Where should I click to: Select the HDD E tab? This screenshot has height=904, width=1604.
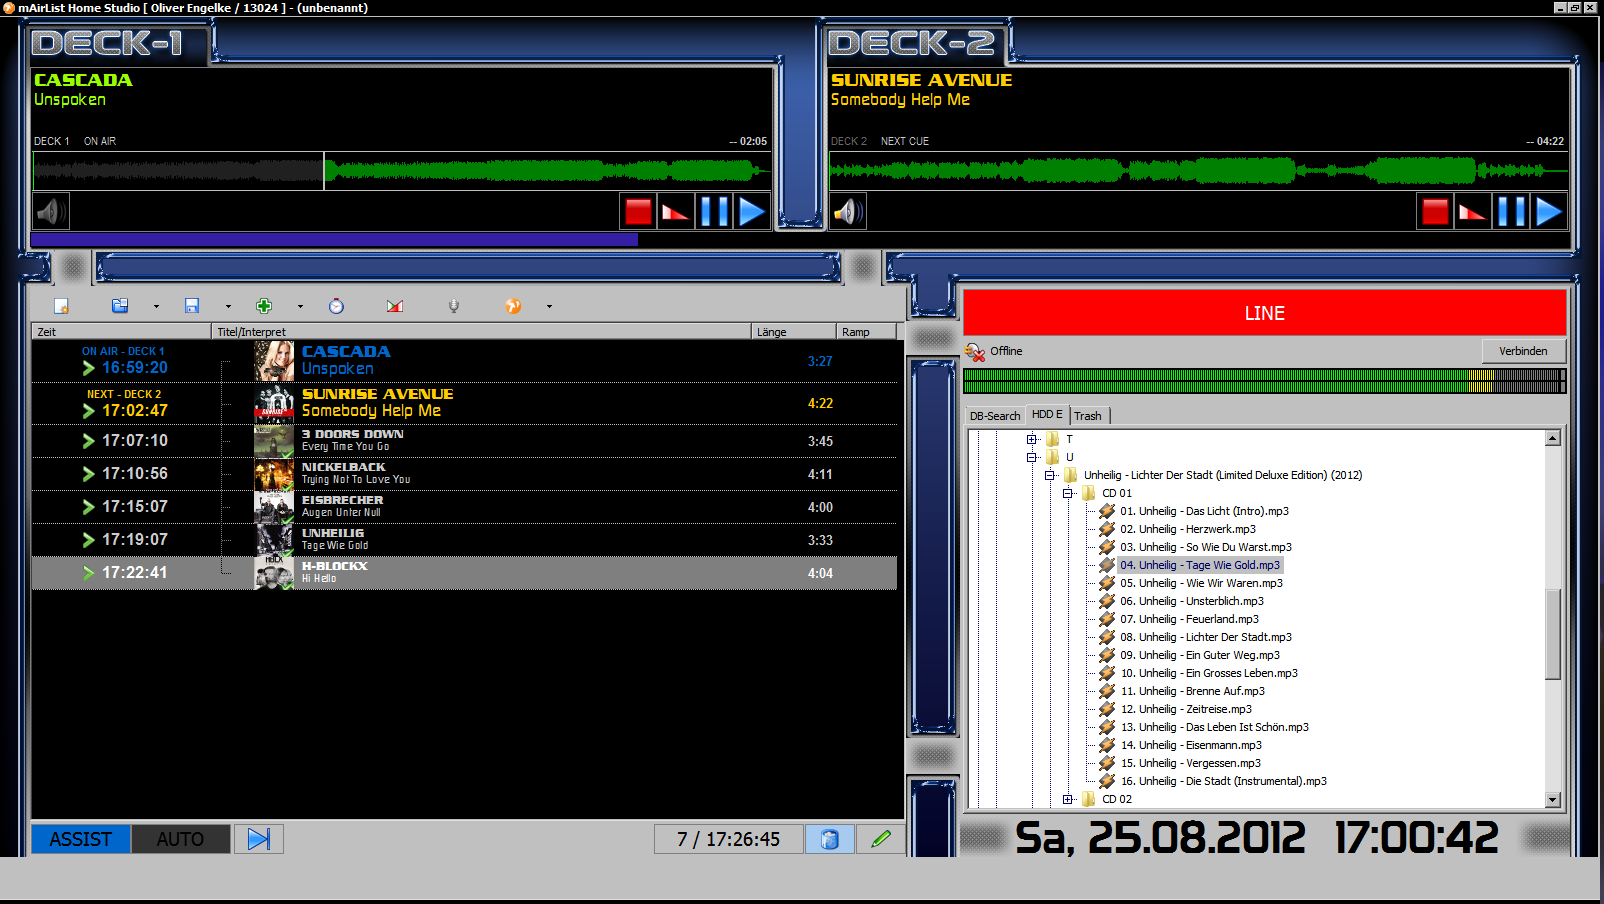click(1047, 415)
